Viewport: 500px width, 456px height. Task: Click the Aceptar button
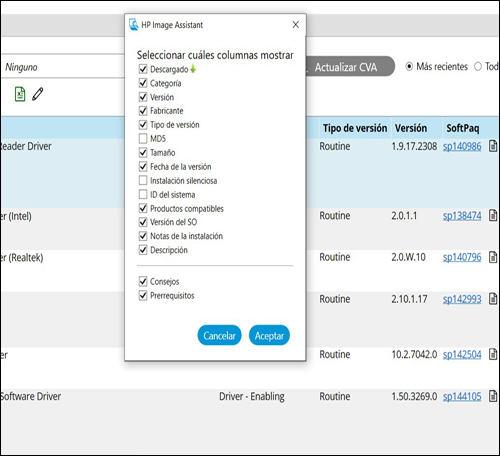tap(269, 335)
